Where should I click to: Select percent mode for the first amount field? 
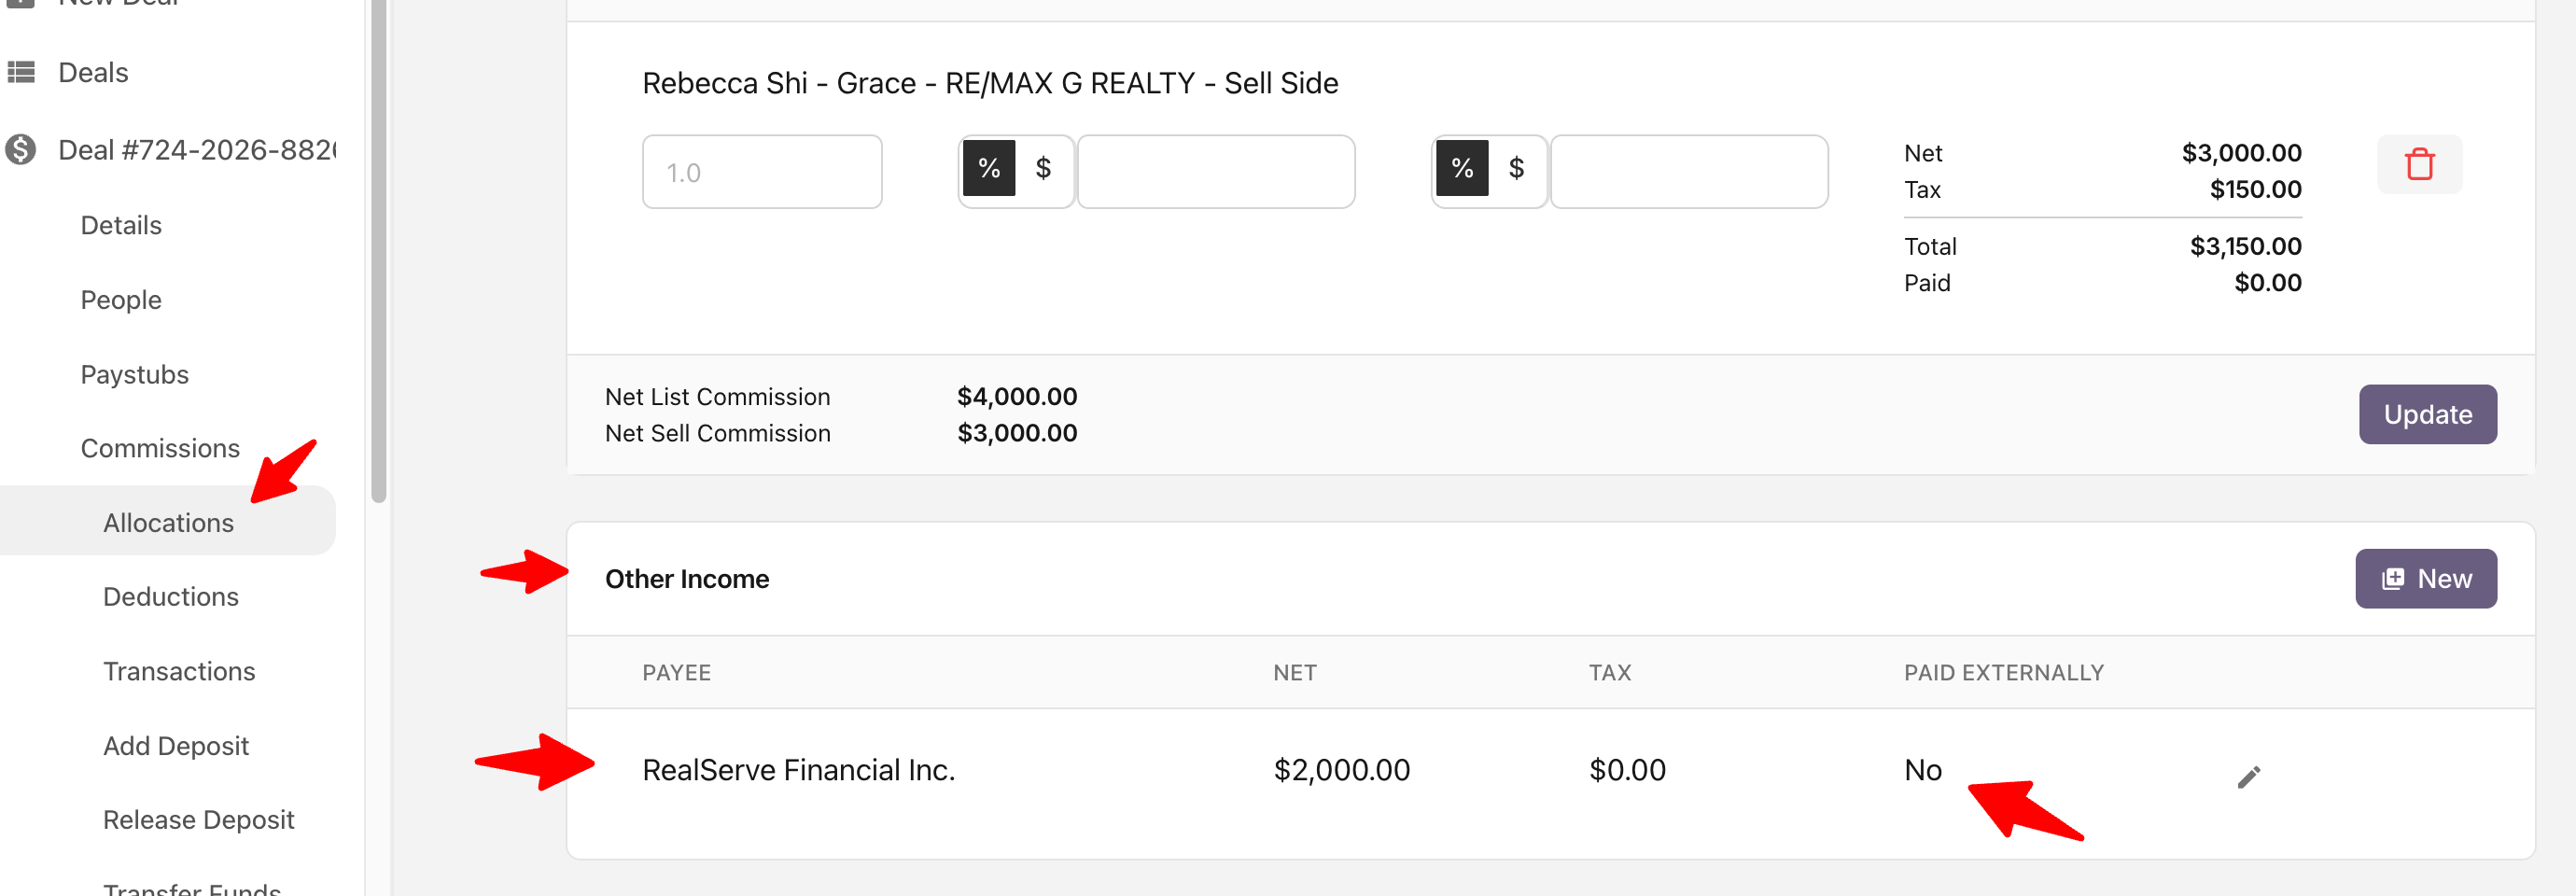[989, 168]
